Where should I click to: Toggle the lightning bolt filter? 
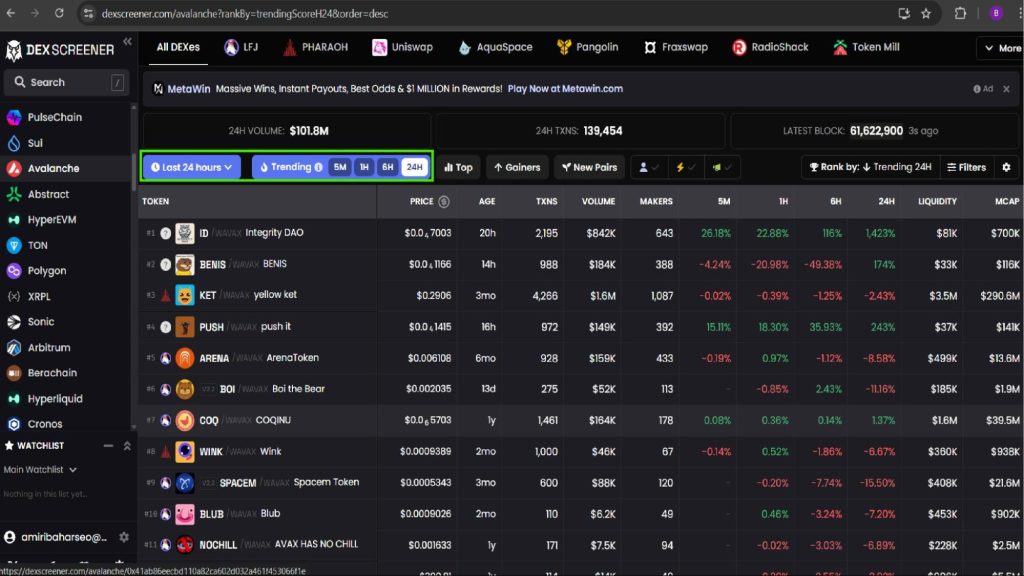pos(685,167)
